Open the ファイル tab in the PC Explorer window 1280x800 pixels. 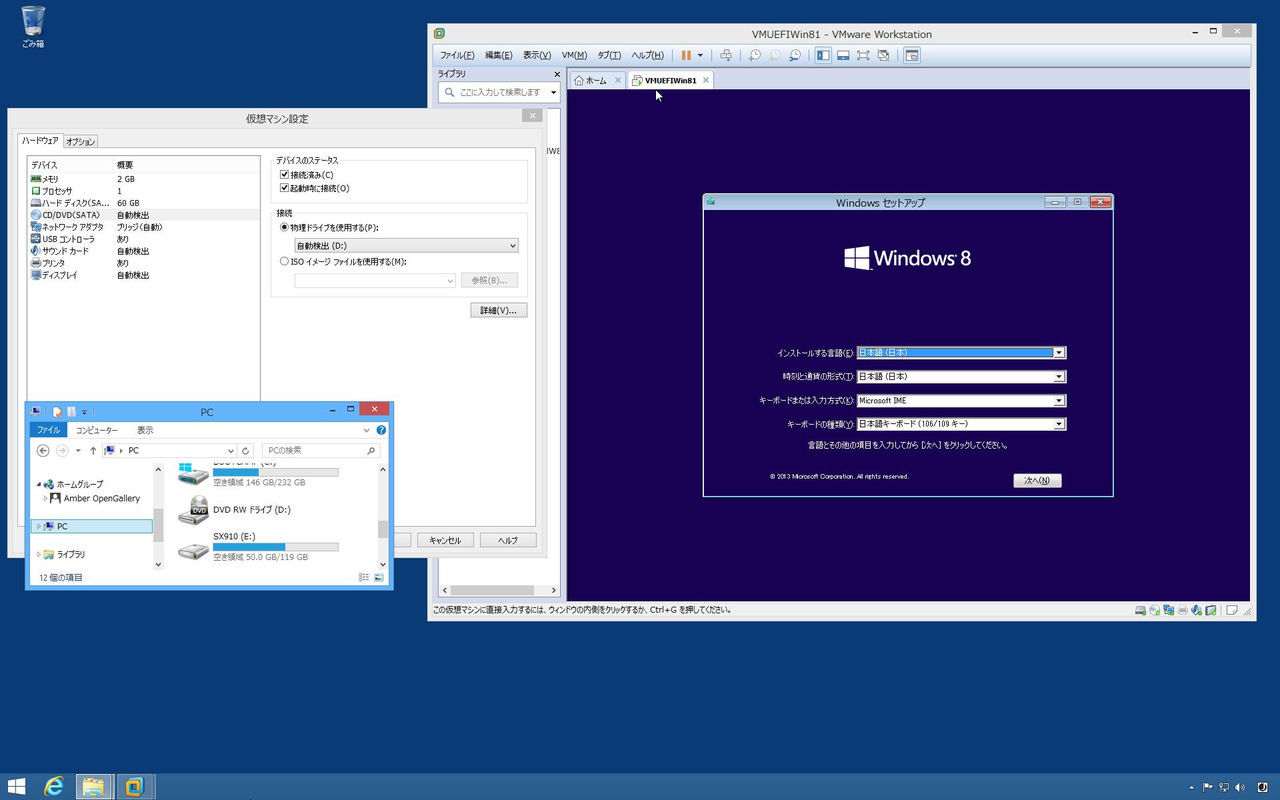48,430
